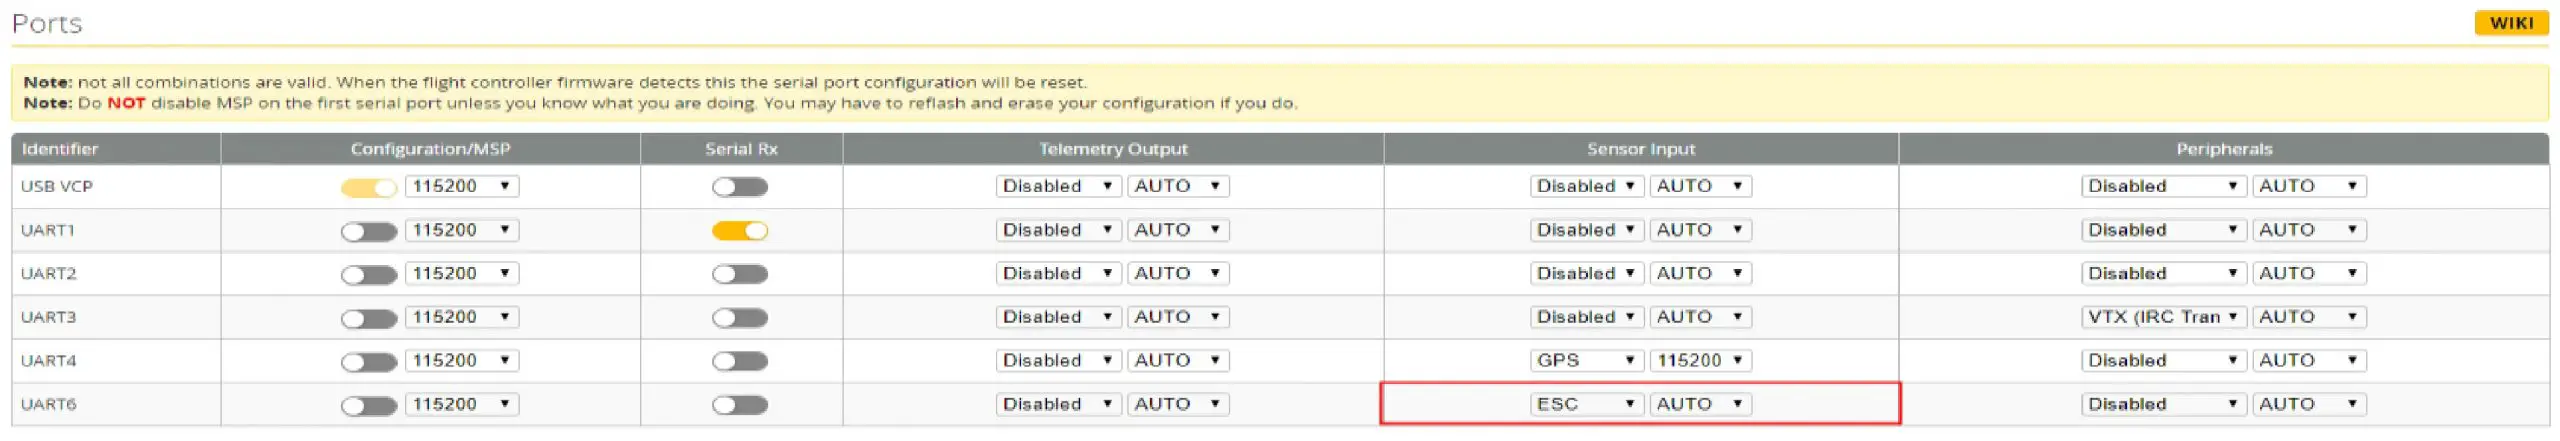Disable Serial Rx on UART1
Viewport: 2560px width, 441px height.
740,231
